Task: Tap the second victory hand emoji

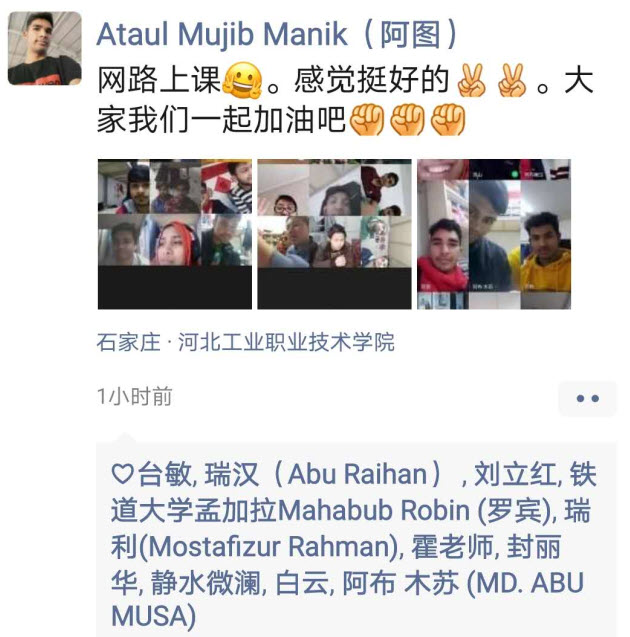Action: click(x=512, y=80)
